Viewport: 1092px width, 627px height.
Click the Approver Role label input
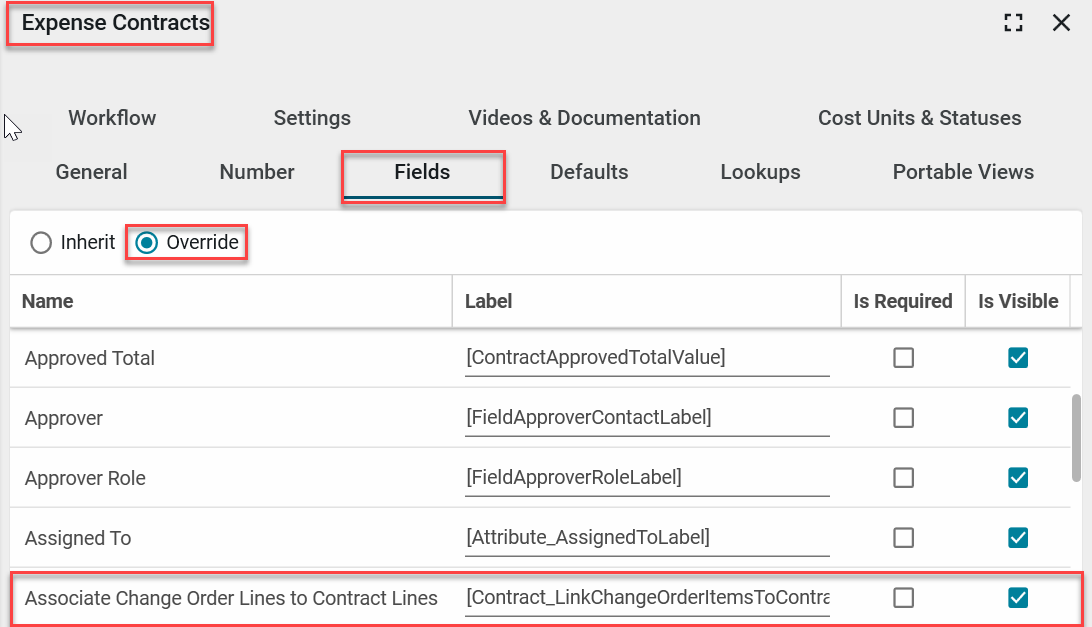[647, 478]
